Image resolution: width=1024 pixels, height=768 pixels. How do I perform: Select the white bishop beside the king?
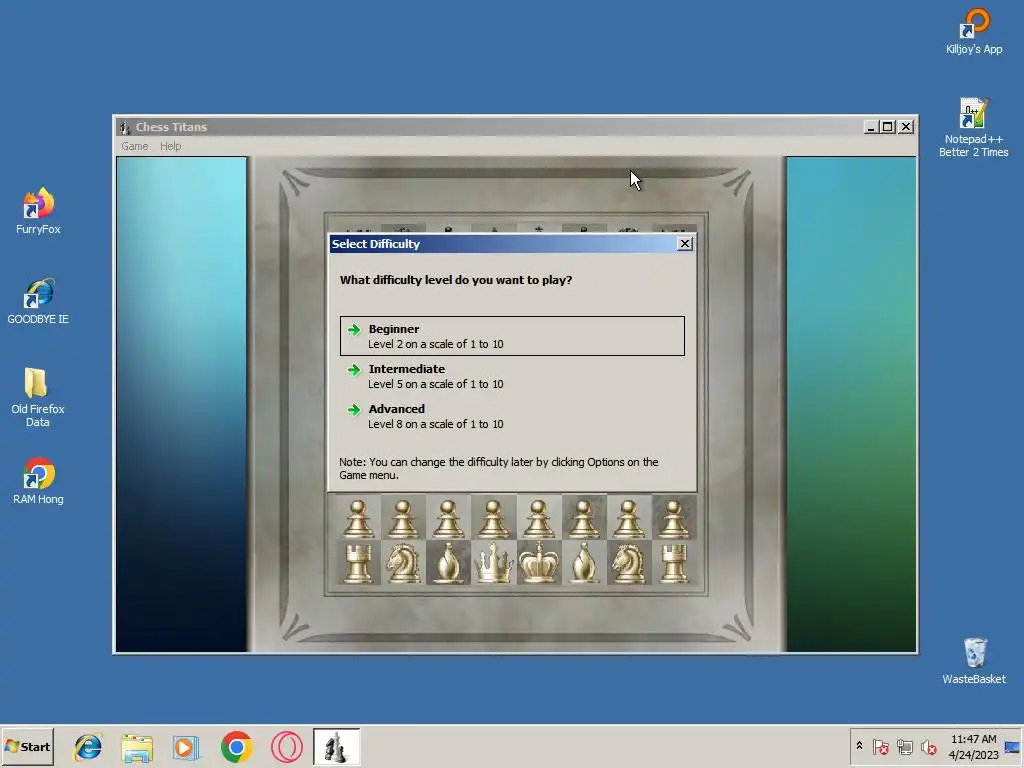click(x=583, y=562)
